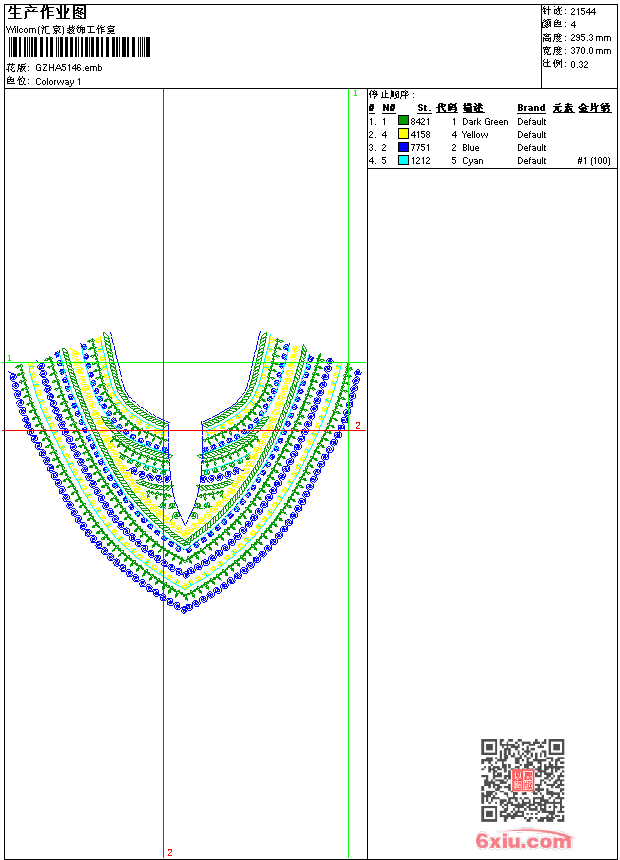Click the barcode under the Wilcom title
Screen dimensions: 620x860
(x=78, y=47)
